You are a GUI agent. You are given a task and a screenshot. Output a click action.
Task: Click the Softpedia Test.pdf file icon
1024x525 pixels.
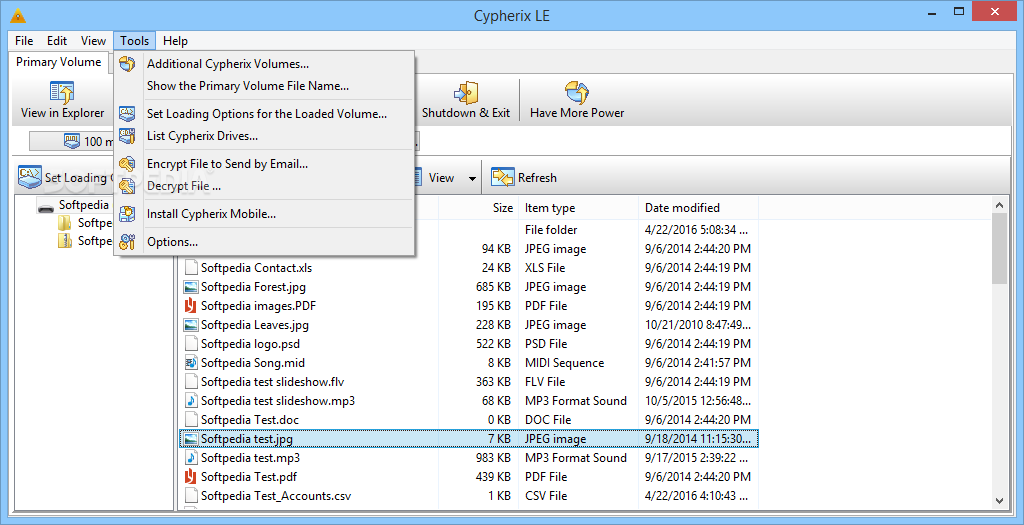pyautogui.click(x=191, y=477)
